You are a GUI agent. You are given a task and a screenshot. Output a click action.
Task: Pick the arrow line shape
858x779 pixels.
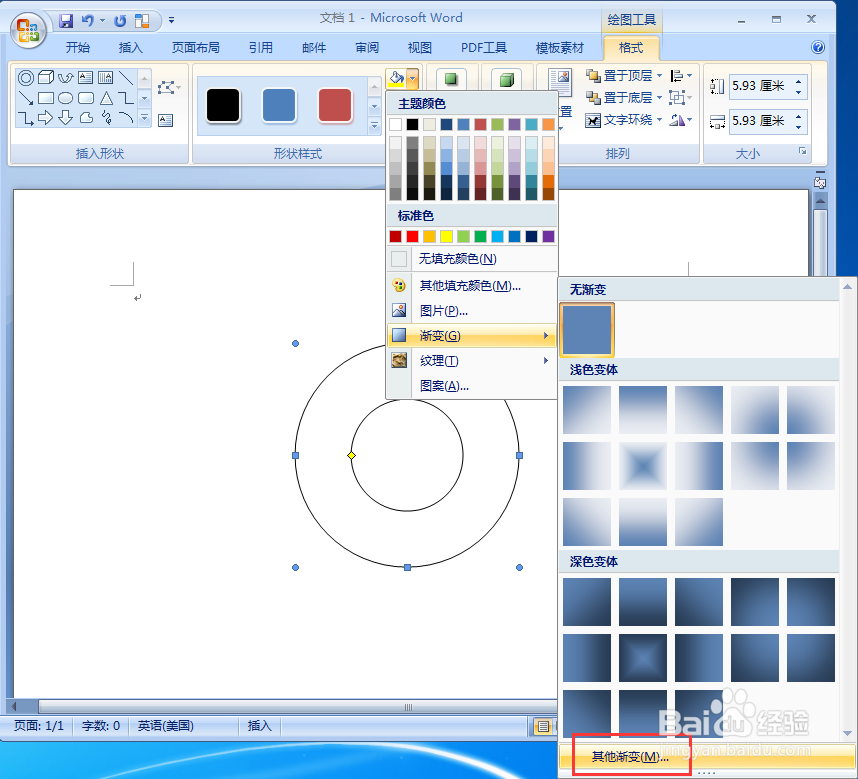26,98
